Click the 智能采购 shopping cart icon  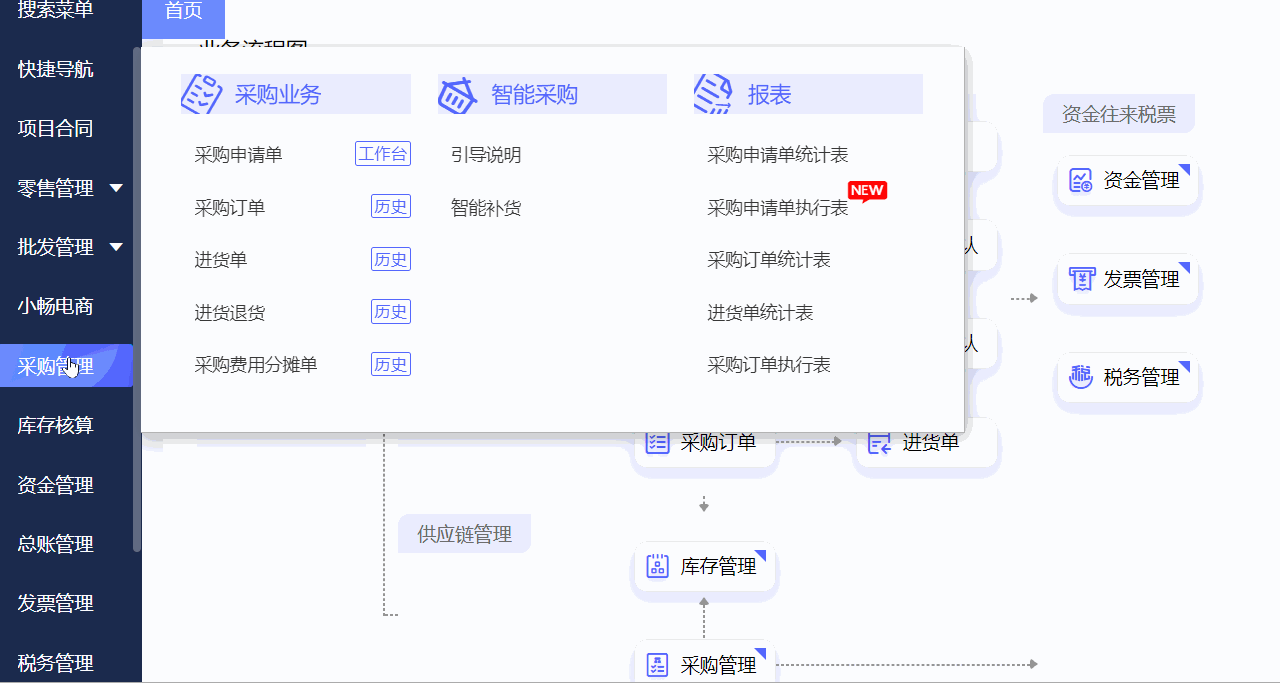(x=458, y=93)
